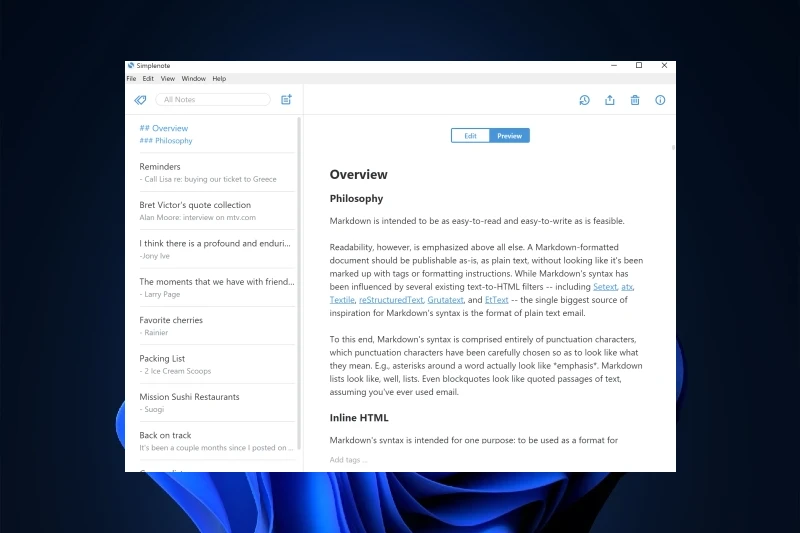Switch to Edit mode

coord(470,136)
